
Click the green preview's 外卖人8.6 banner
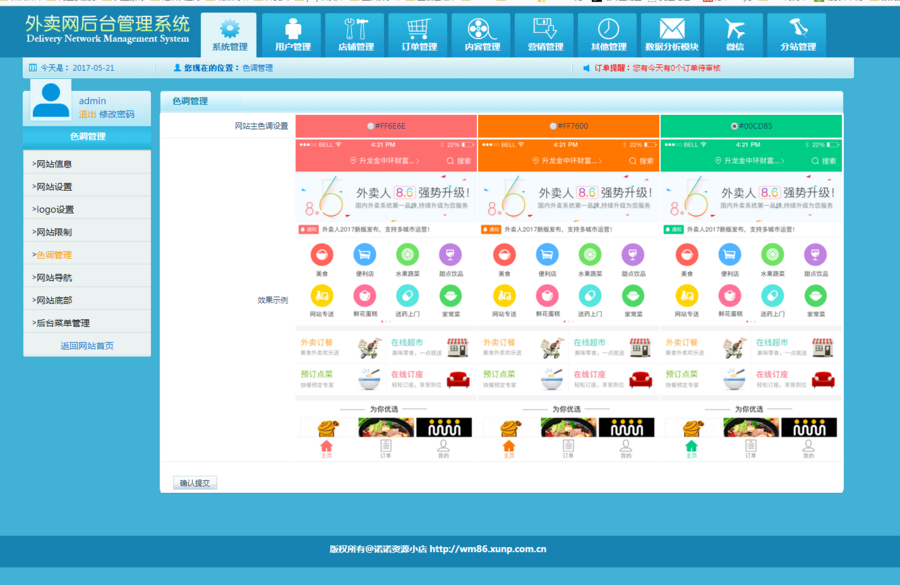coord(751,197)
